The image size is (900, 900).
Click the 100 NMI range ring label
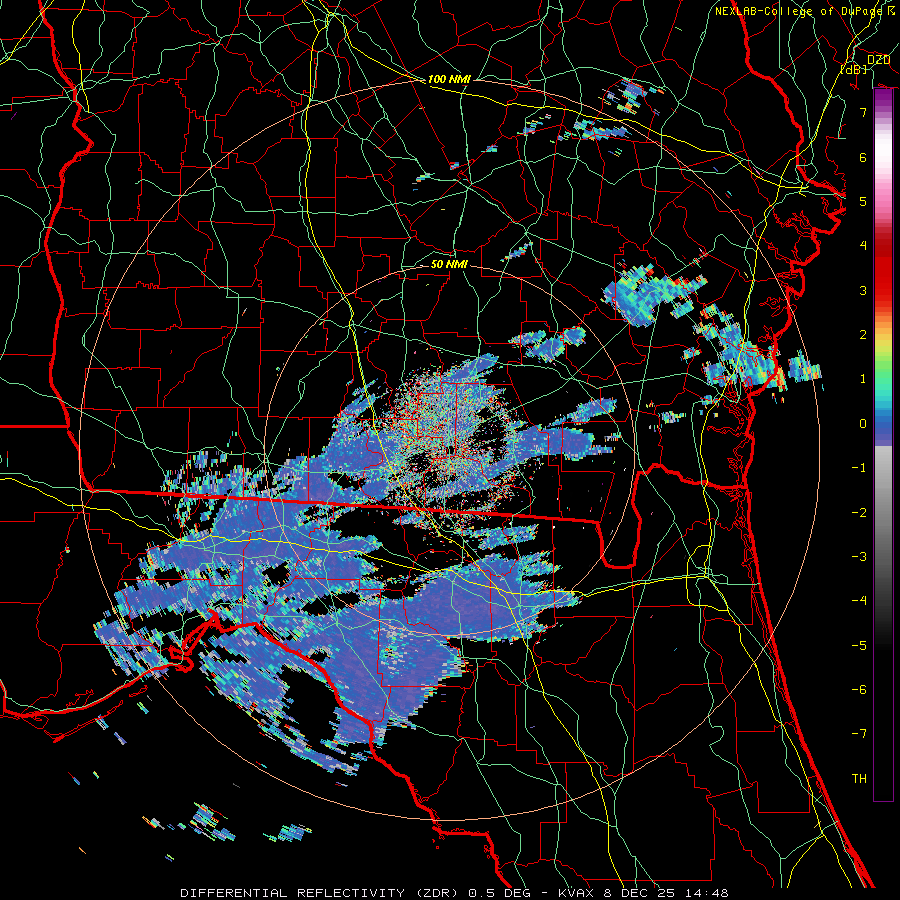point(449,79)
